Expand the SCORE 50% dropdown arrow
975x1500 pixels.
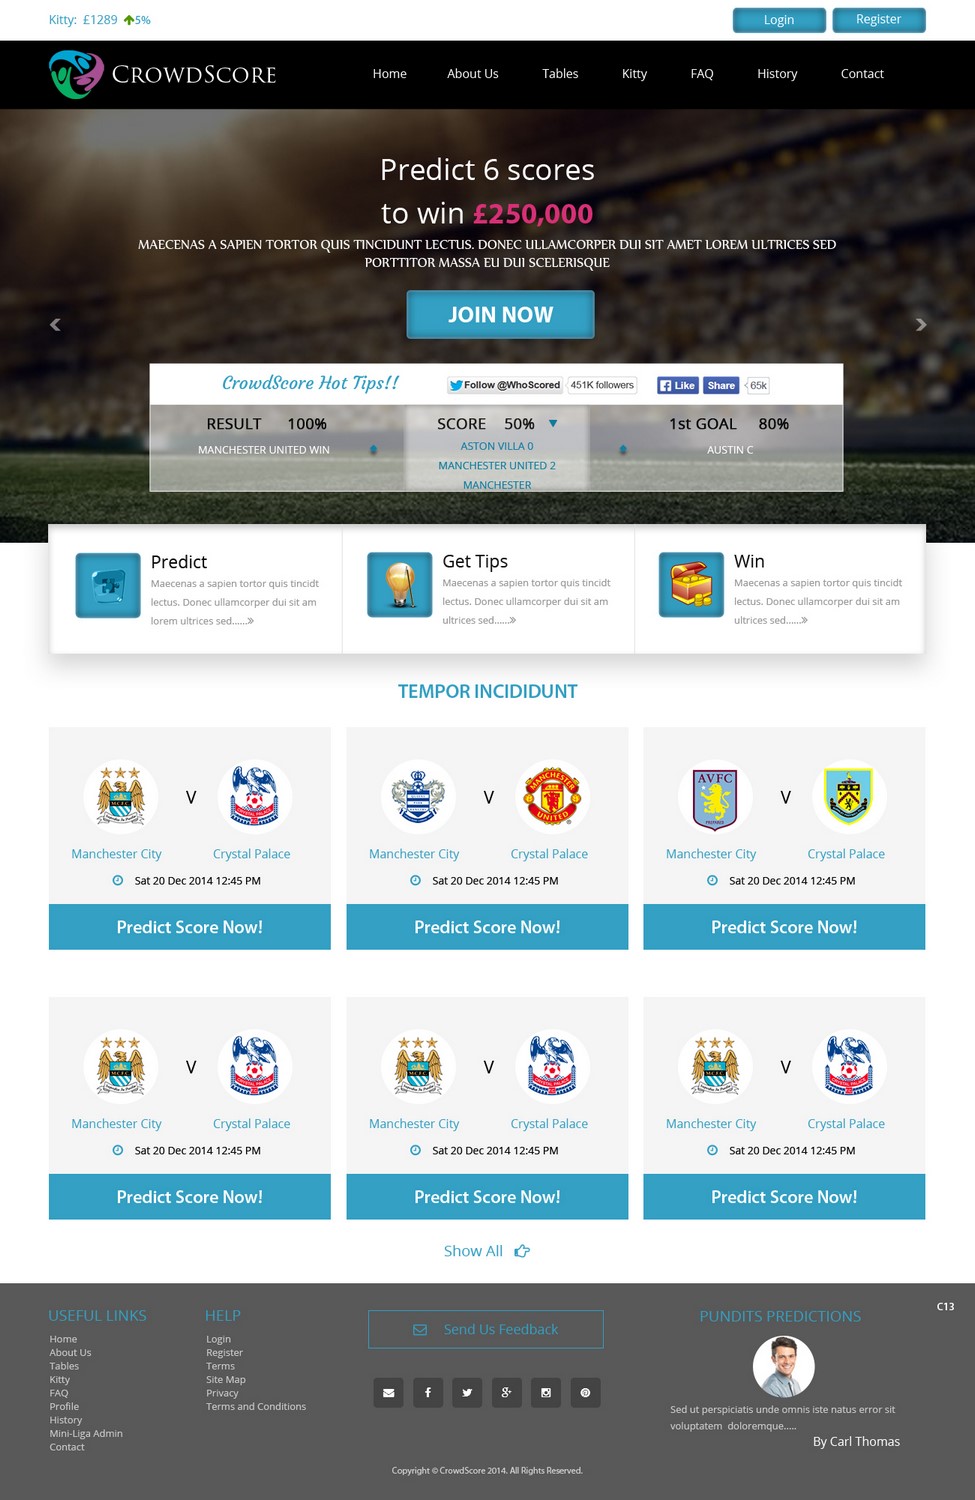[x=553, y=423]
